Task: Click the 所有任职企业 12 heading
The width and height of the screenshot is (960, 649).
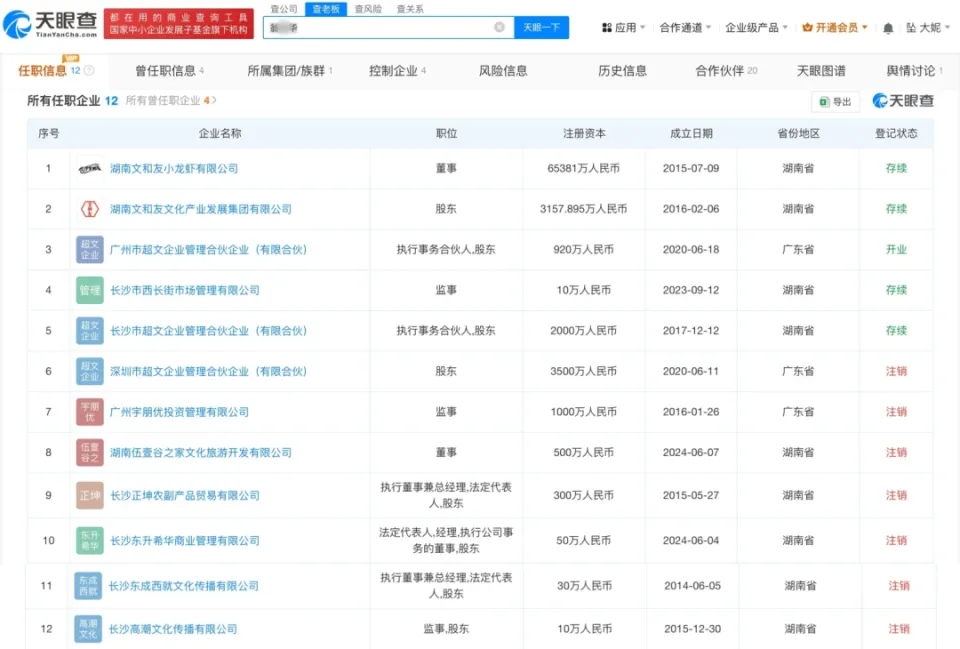Action: 72,100
